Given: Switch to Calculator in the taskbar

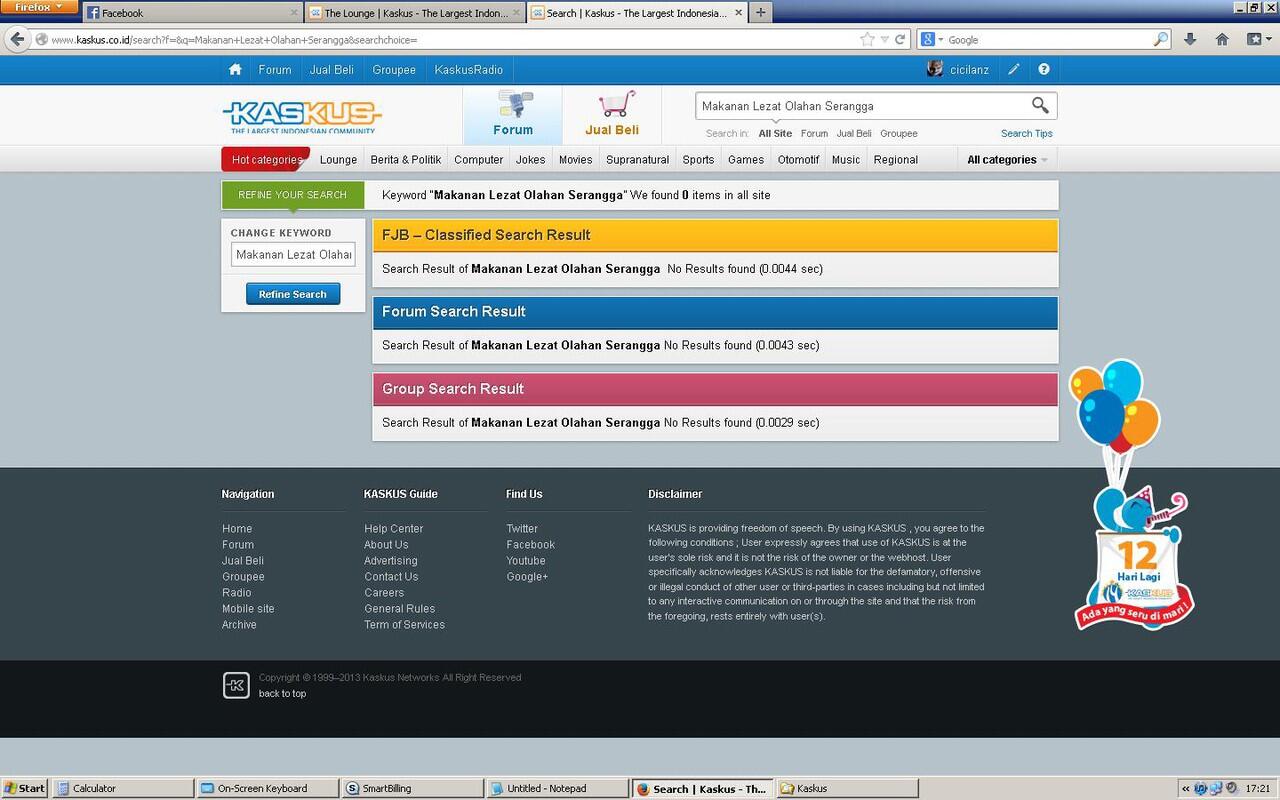Looking at the screenshot, I should (122, 788).
